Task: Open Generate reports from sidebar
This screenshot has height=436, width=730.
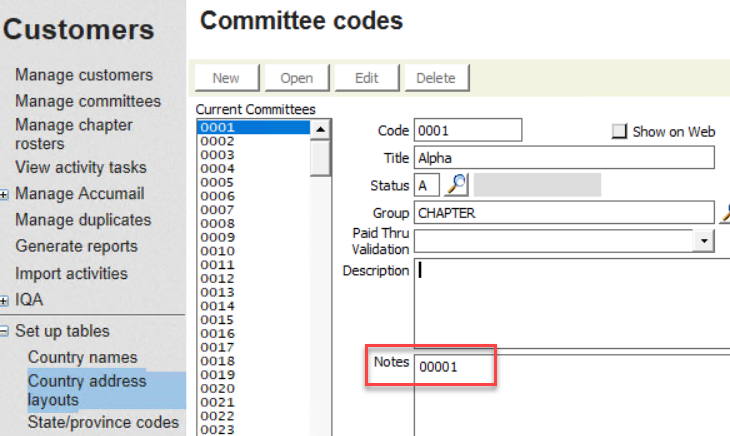Action: coord(77,246)
